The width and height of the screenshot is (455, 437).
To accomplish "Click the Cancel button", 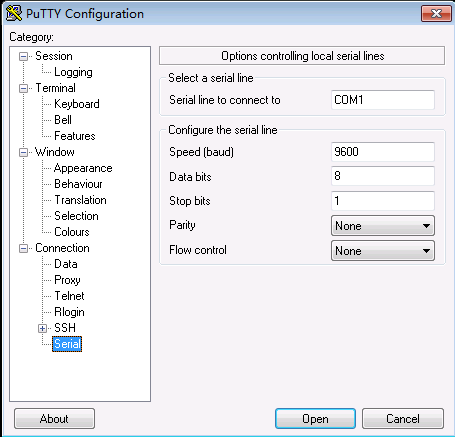I will pos(403,419).
